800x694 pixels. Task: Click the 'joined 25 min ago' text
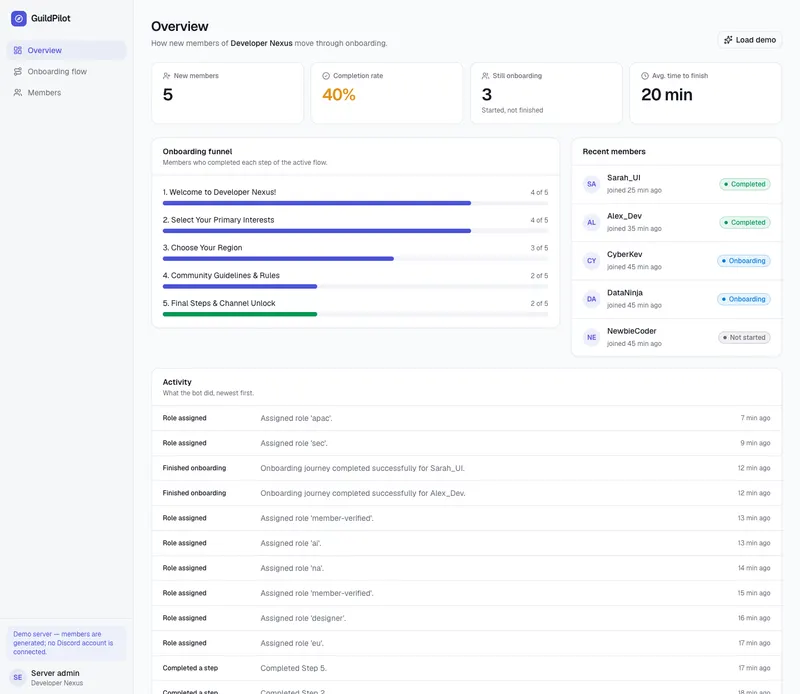click(634, 190)
